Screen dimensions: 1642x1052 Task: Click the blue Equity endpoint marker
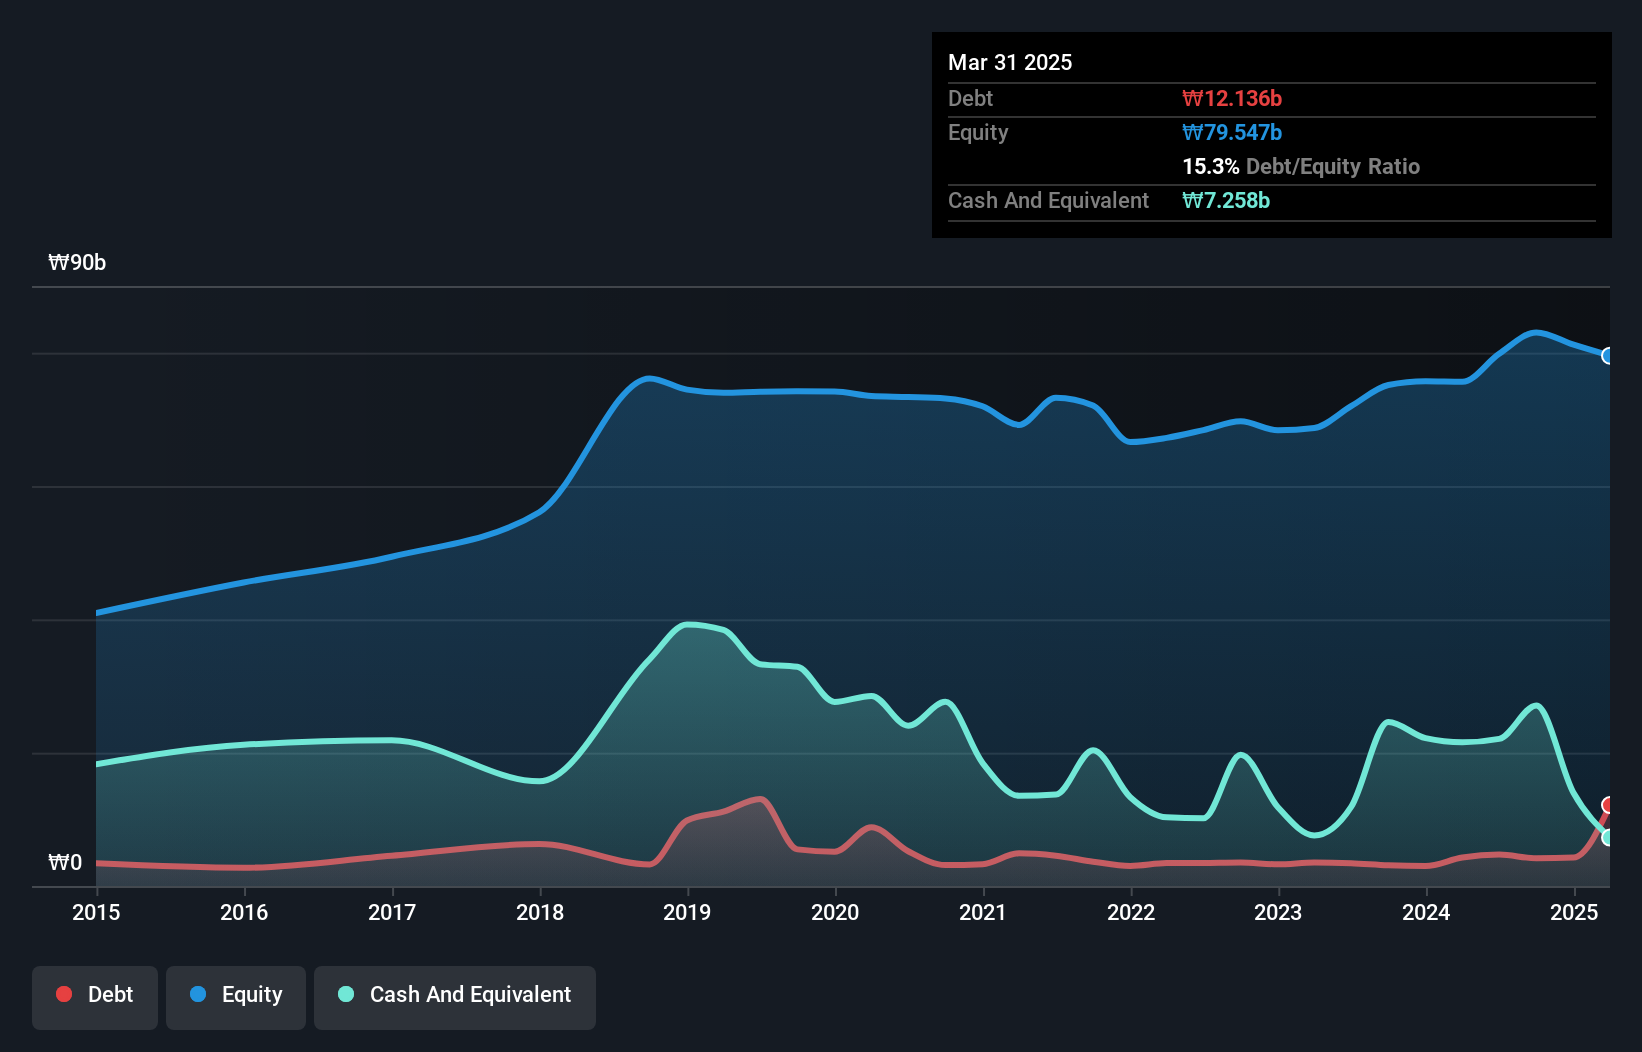tap(1608, 356)
